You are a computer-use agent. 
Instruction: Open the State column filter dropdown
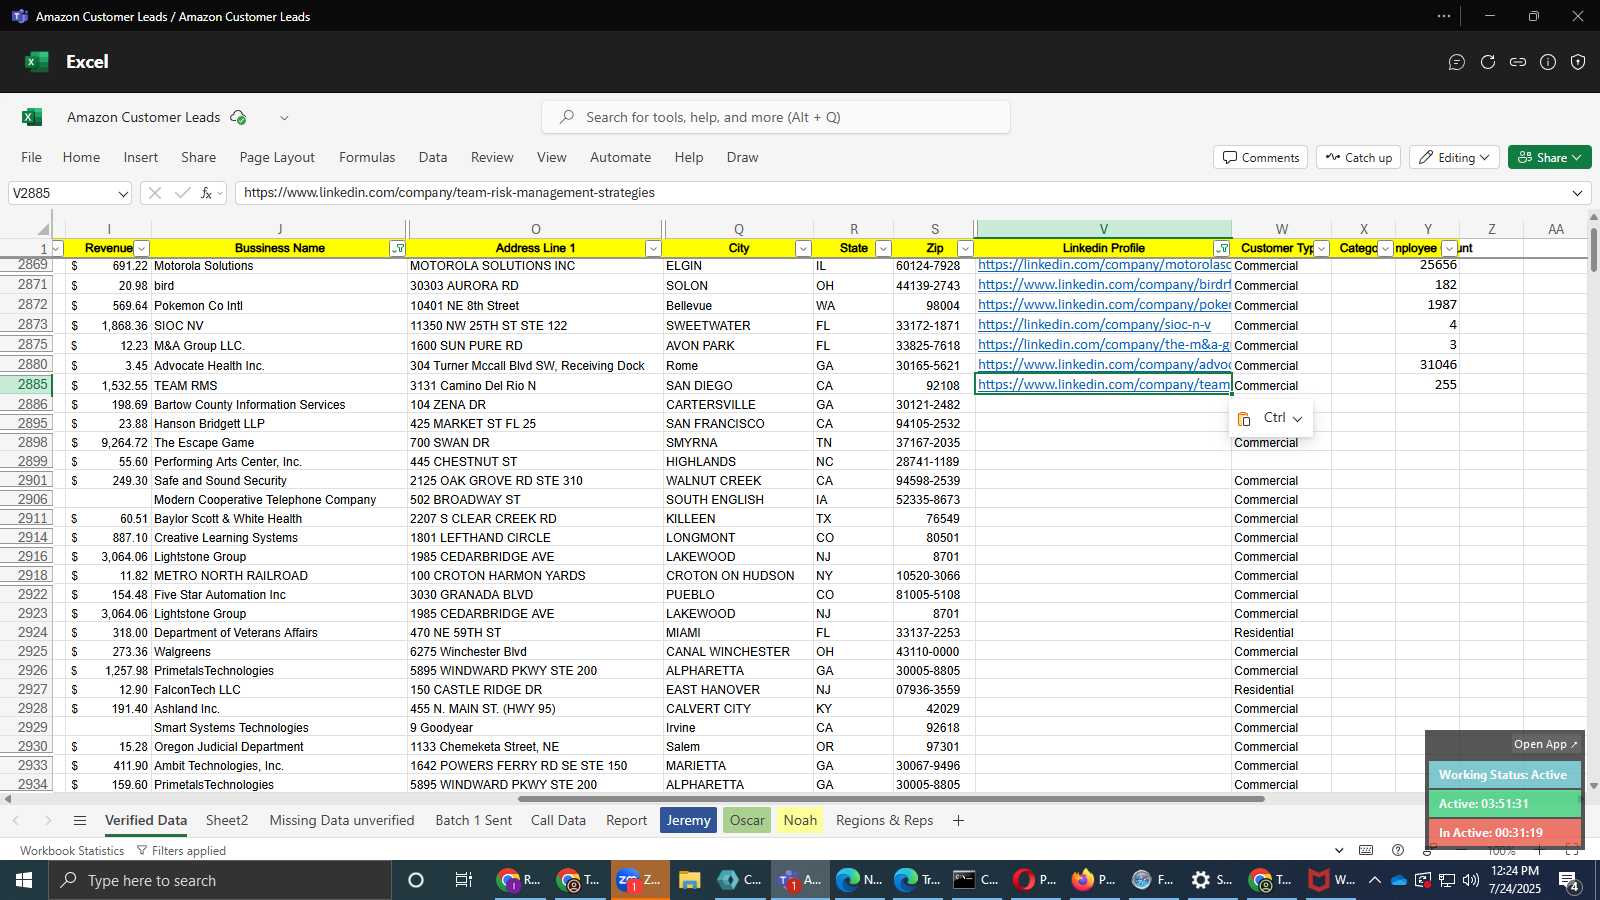tap(883, 249)
